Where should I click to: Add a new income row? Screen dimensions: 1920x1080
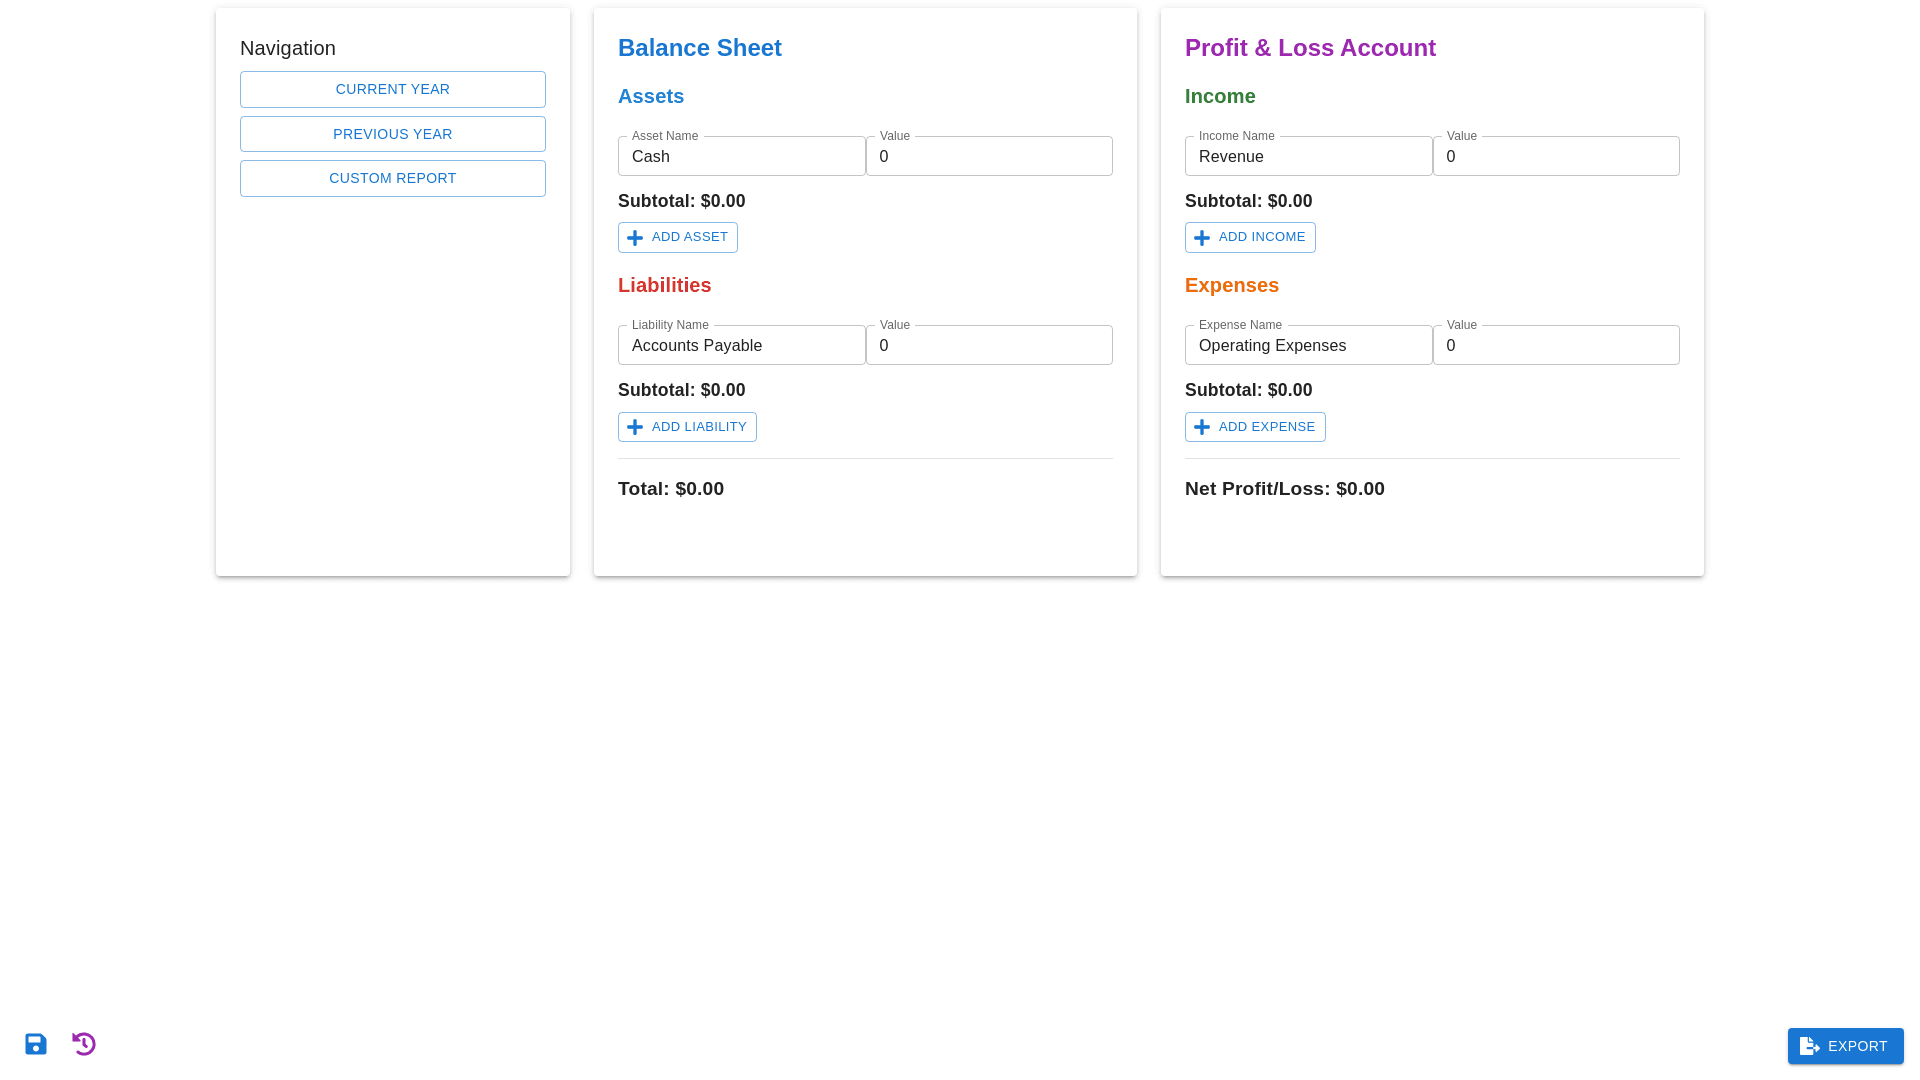click(x=1250, y=237)
